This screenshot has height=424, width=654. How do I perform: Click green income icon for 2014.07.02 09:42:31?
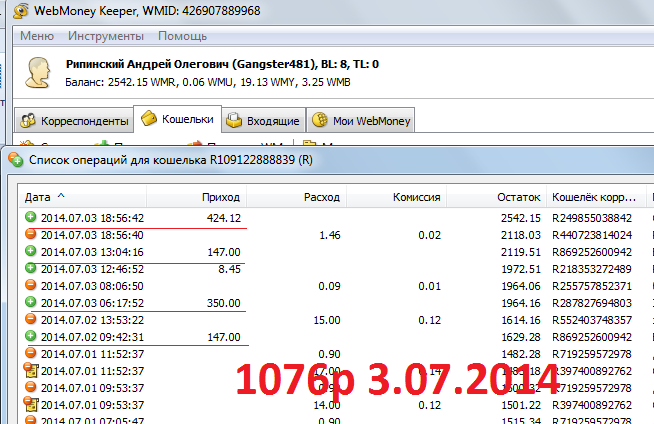(30, 336)
